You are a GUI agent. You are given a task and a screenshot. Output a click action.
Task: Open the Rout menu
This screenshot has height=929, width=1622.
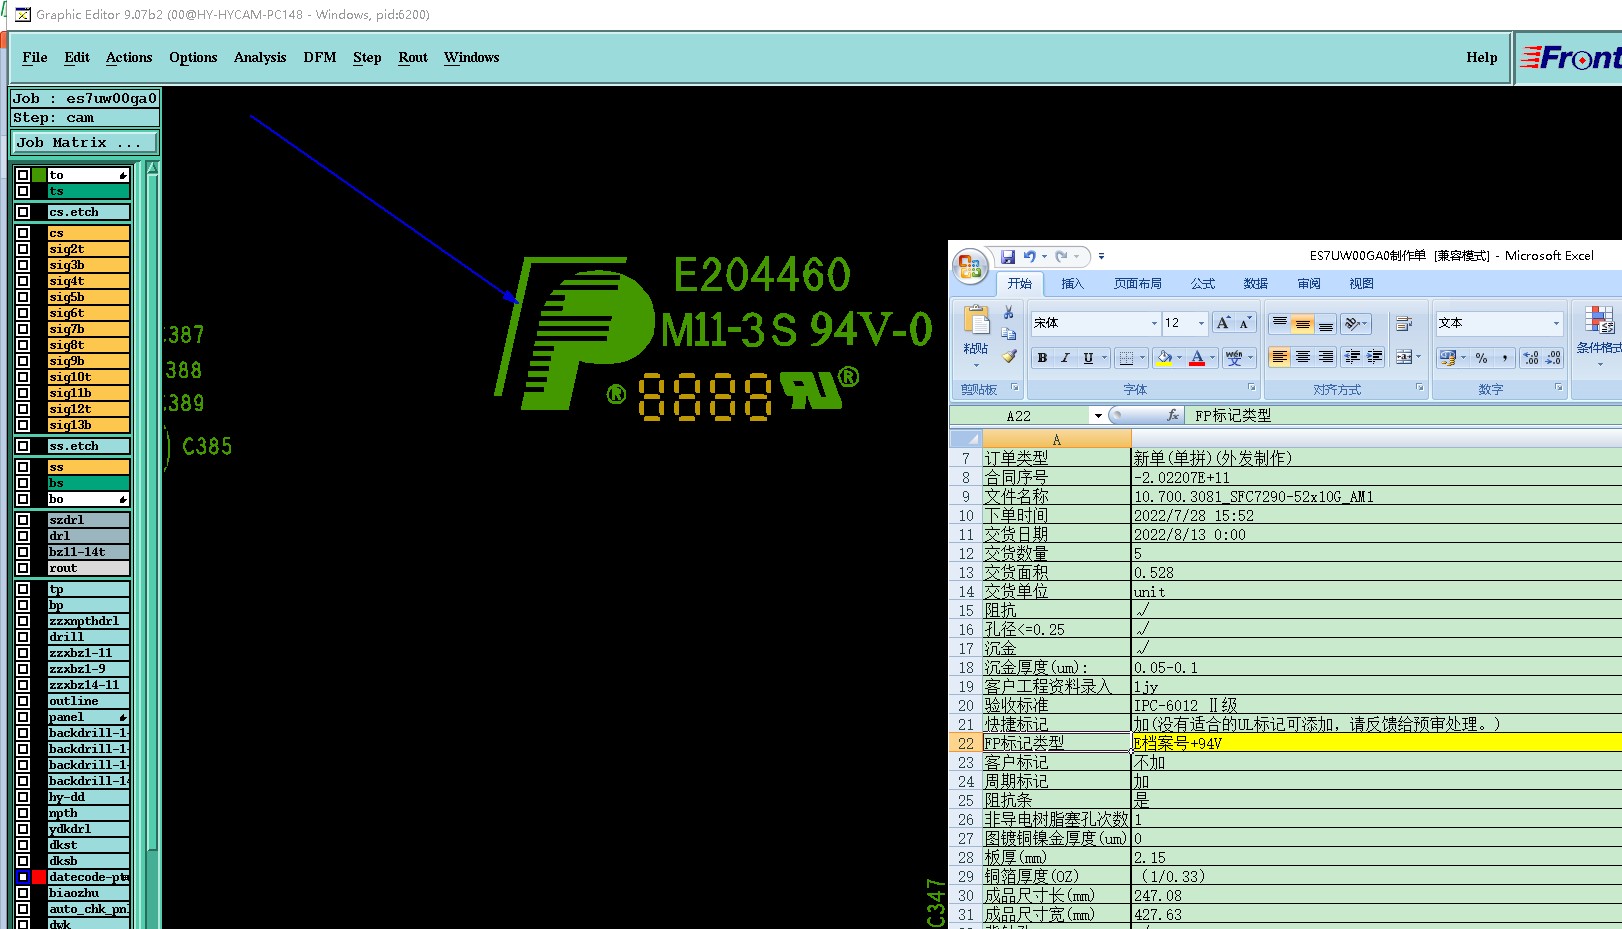413,58
